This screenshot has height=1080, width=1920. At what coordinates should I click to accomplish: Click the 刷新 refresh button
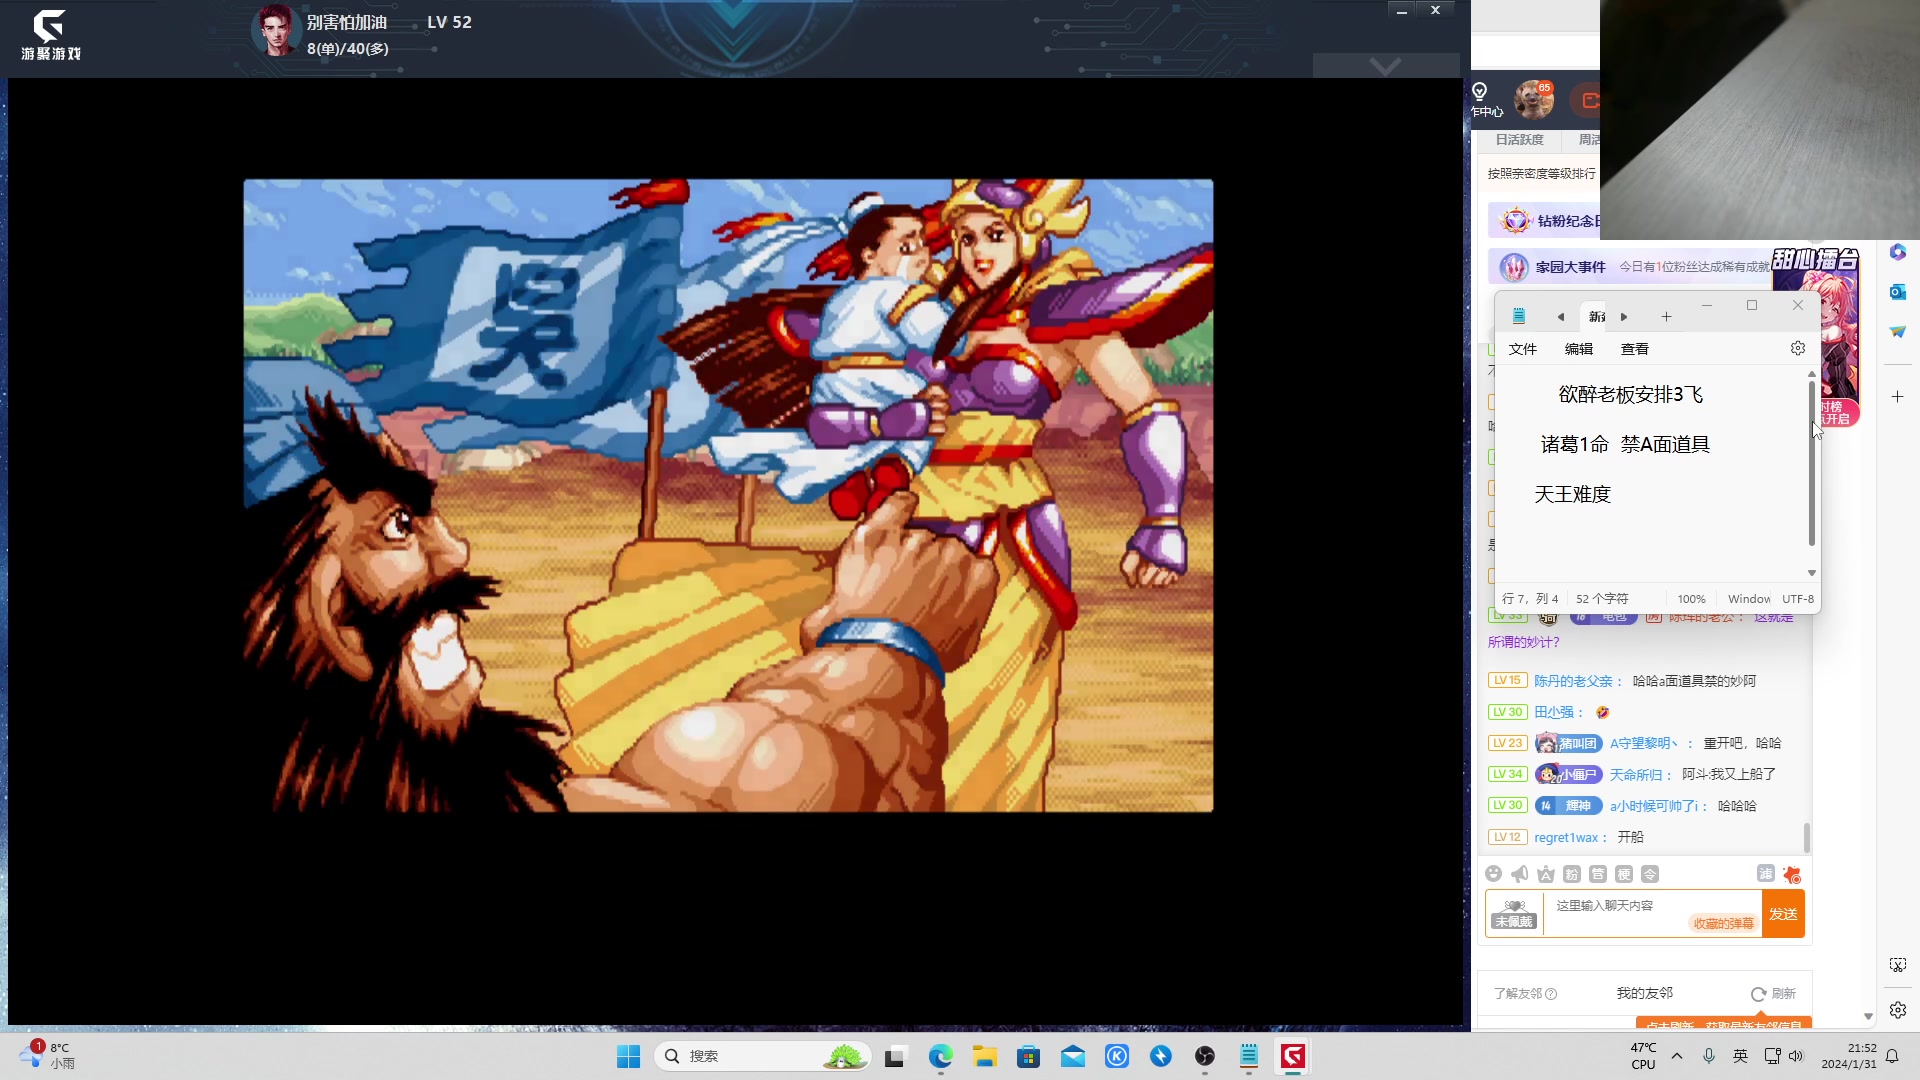(1773, 993)
